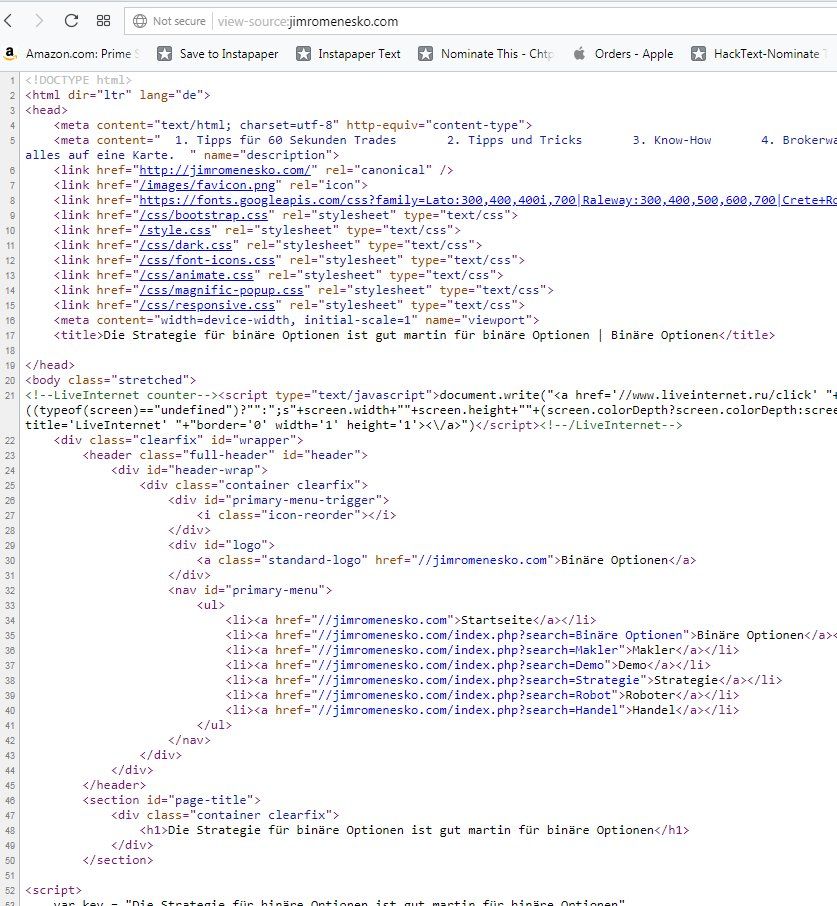Open the /images/favicon.png link

[x=207, y=185]
